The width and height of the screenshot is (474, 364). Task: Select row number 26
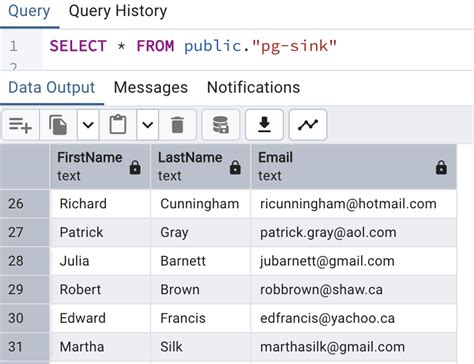tap(25, 204)
